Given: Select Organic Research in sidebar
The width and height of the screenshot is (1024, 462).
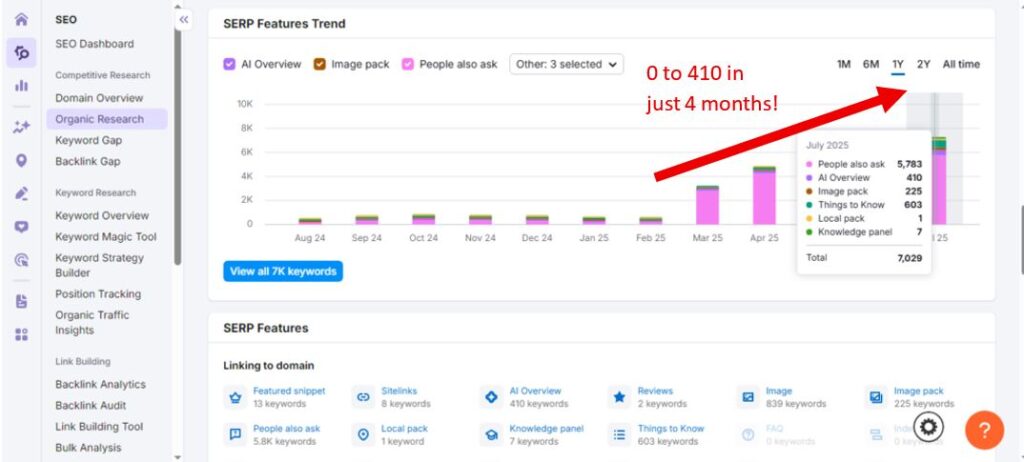Looking at the screenshot, I should (x=106, y=119).
